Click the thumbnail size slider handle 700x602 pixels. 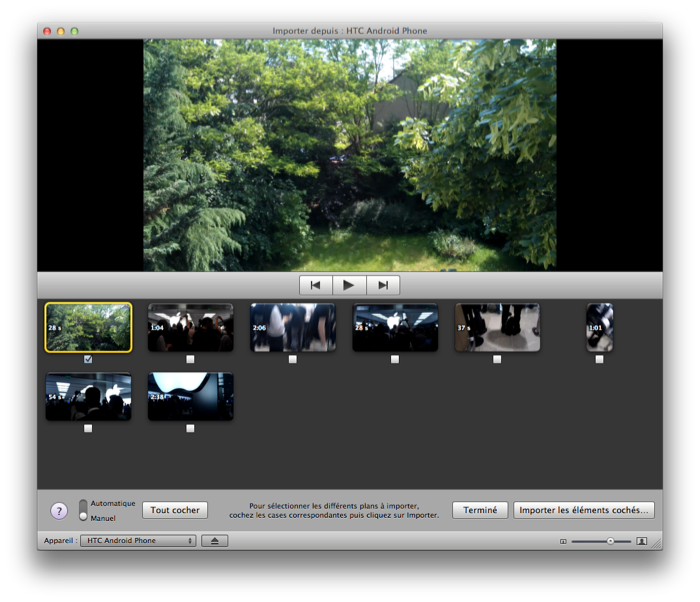[x=611, y=541]
